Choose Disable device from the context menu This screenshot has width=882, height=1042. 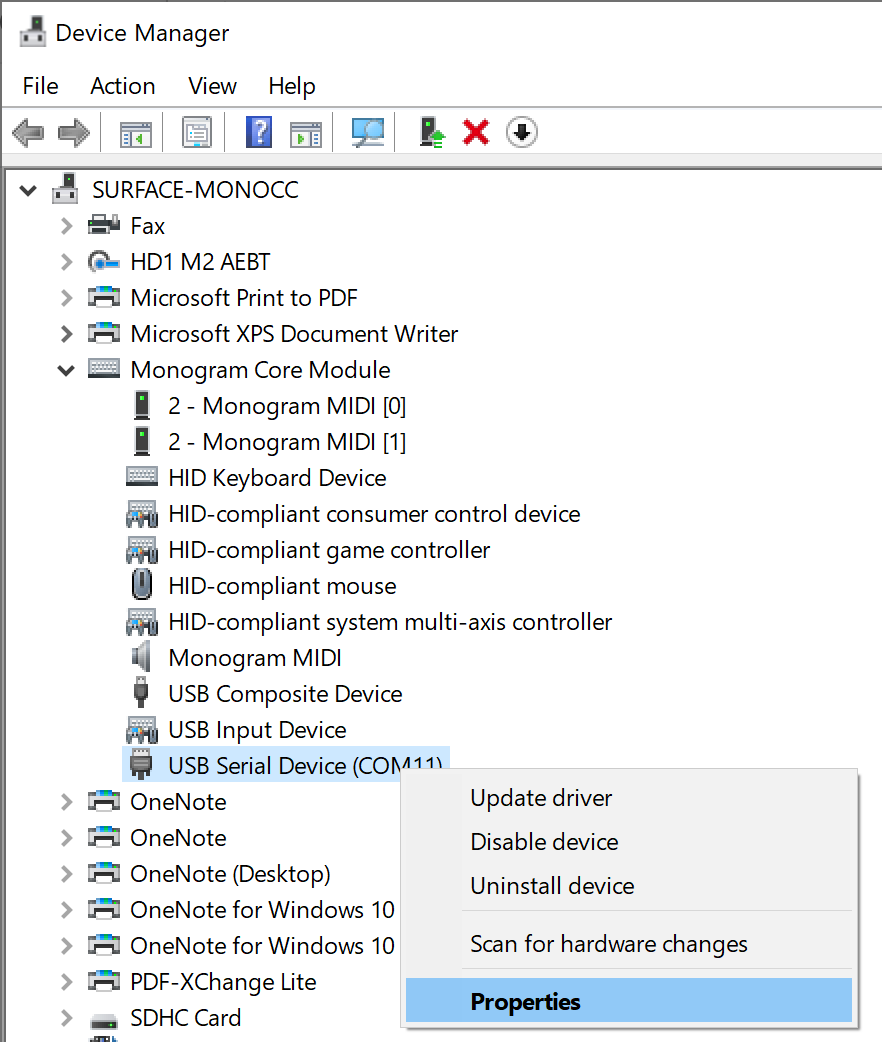[x=628, y=841]
